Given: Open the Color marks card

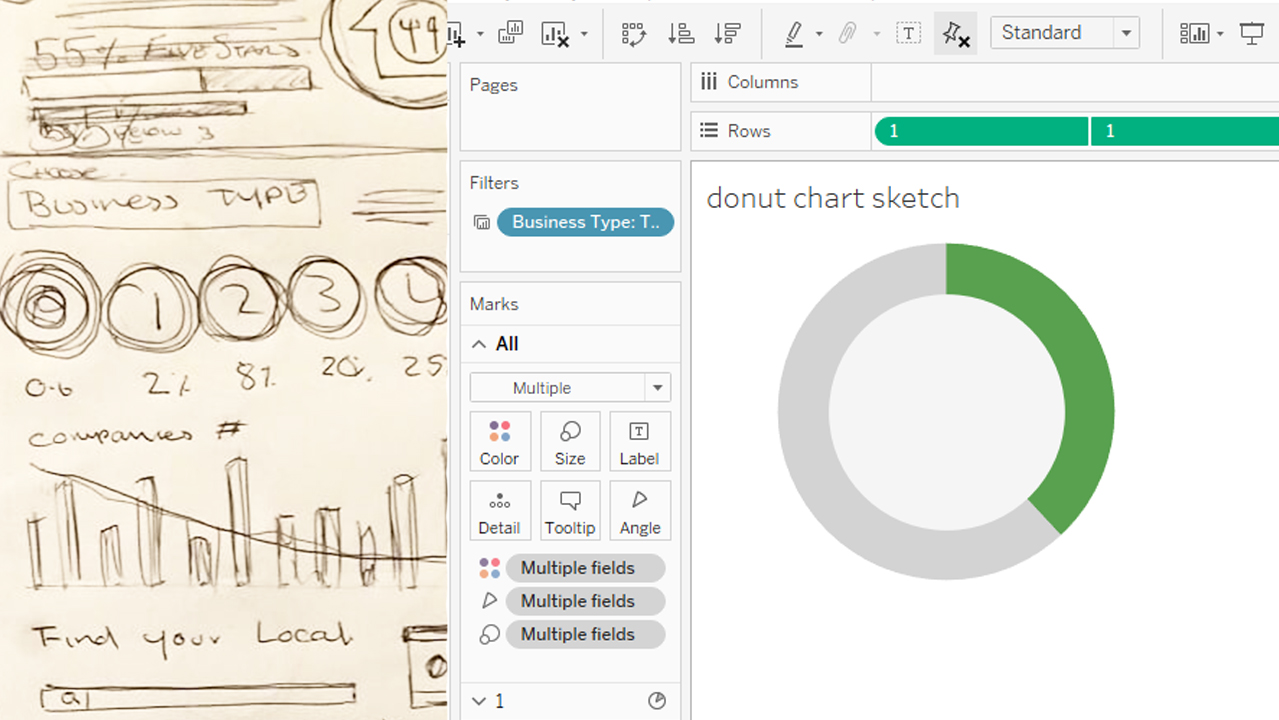Looking at the screenshot, I should coord(499,441).
